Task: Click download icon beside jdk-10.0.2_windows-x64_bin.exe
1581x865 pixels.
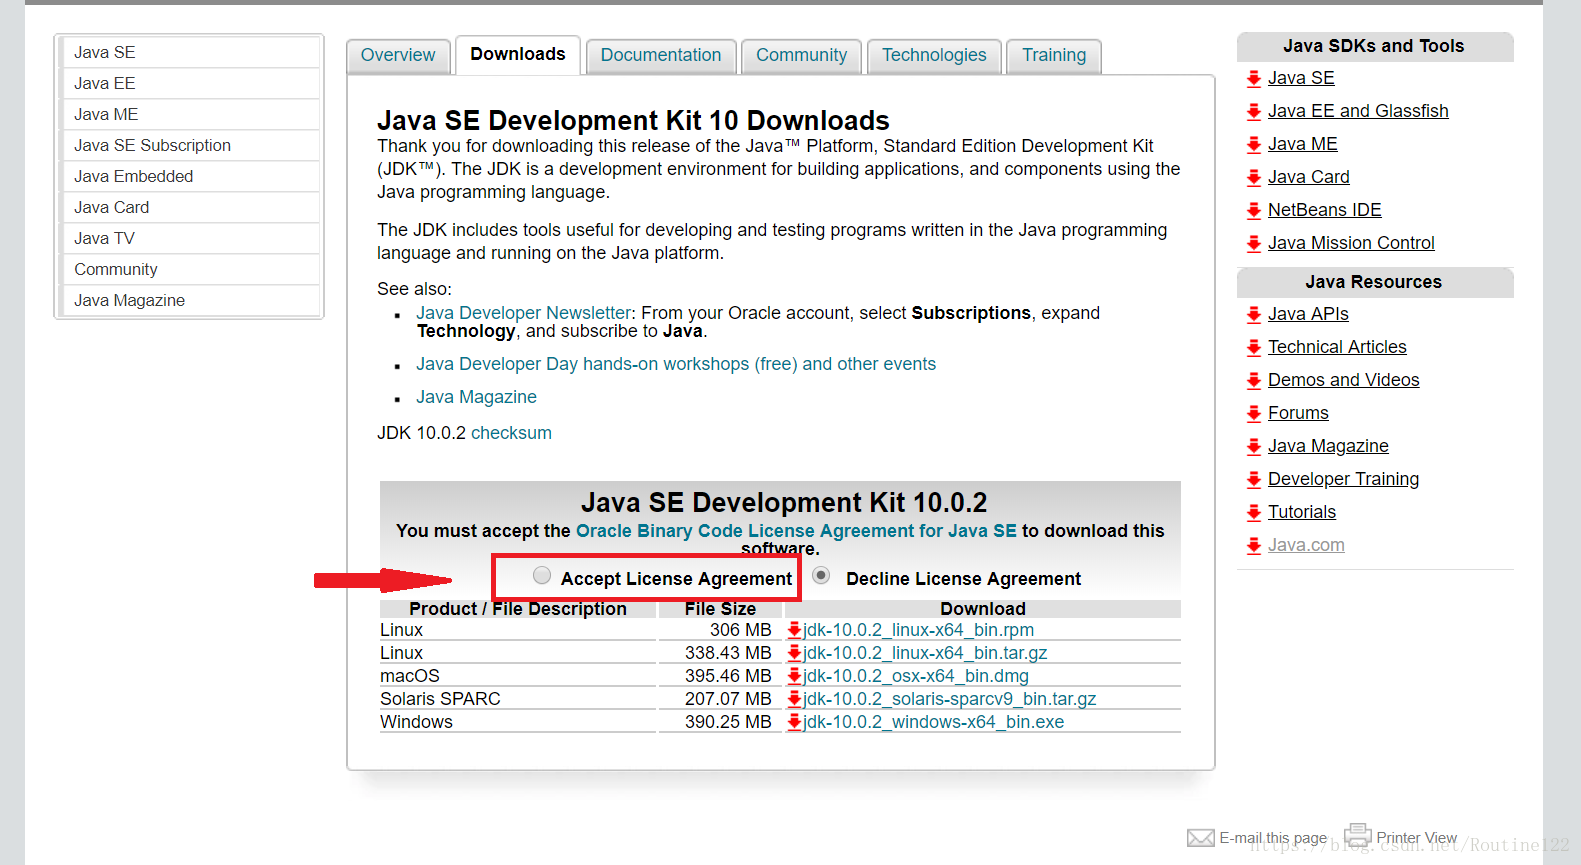Action: point(794,722)
